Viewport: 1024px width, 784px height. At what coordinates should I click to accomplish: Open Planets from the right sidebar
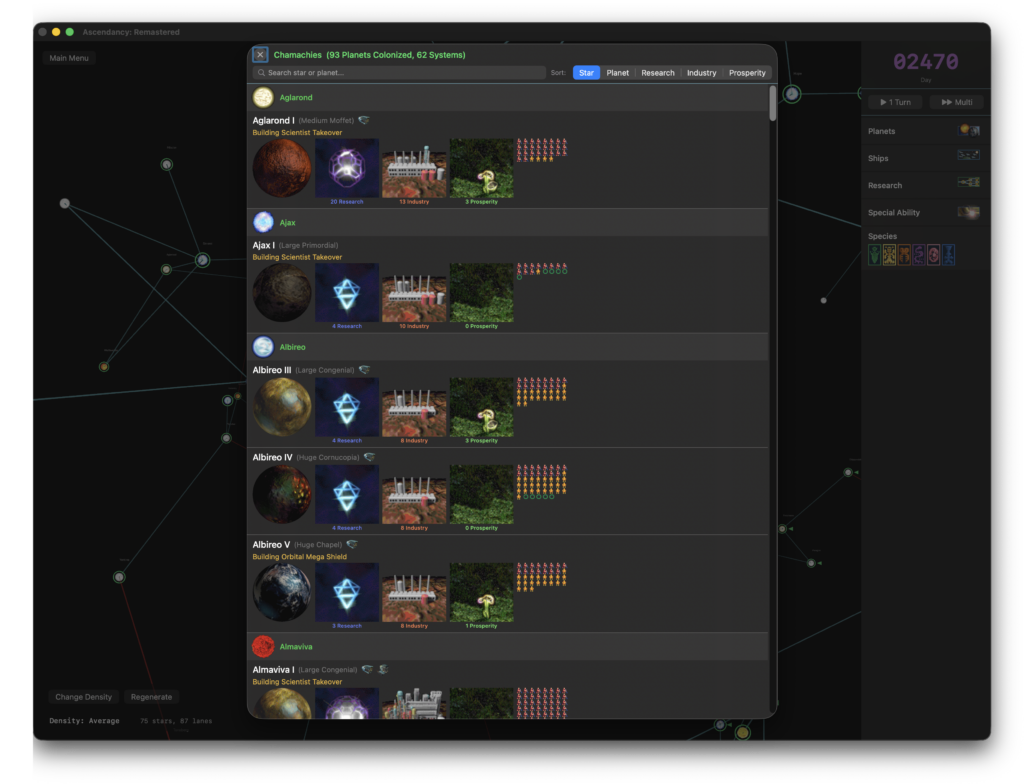(x=925, y=131)
